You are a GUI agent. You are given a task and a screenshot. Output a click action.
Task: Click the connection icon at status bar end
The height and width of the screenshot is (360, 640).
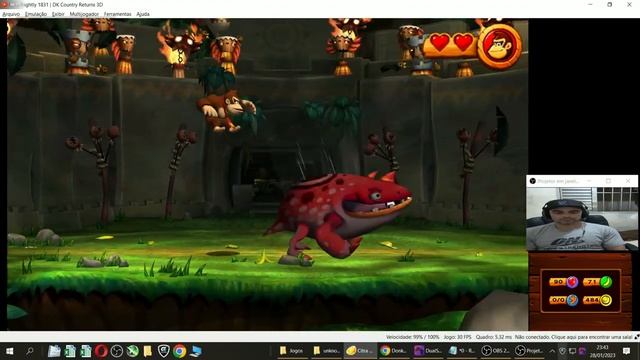636,337
